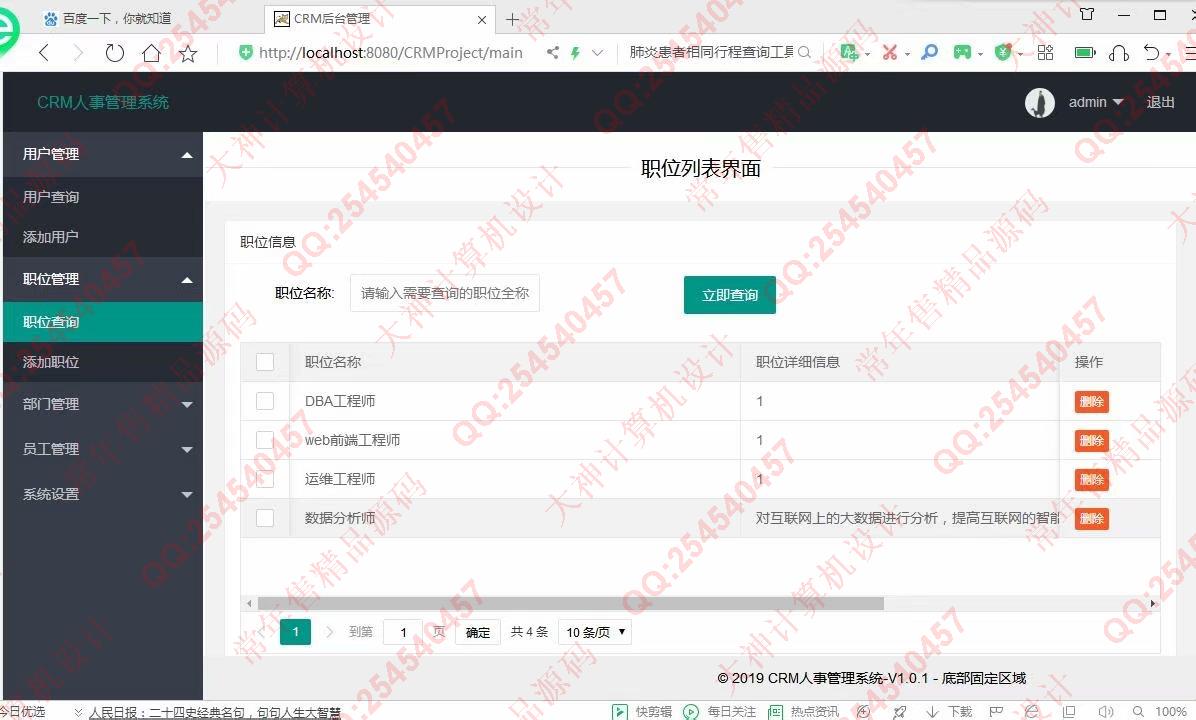Open the admin user dropdown
Screen dimensions: 1196x720
pos(1095,102)
